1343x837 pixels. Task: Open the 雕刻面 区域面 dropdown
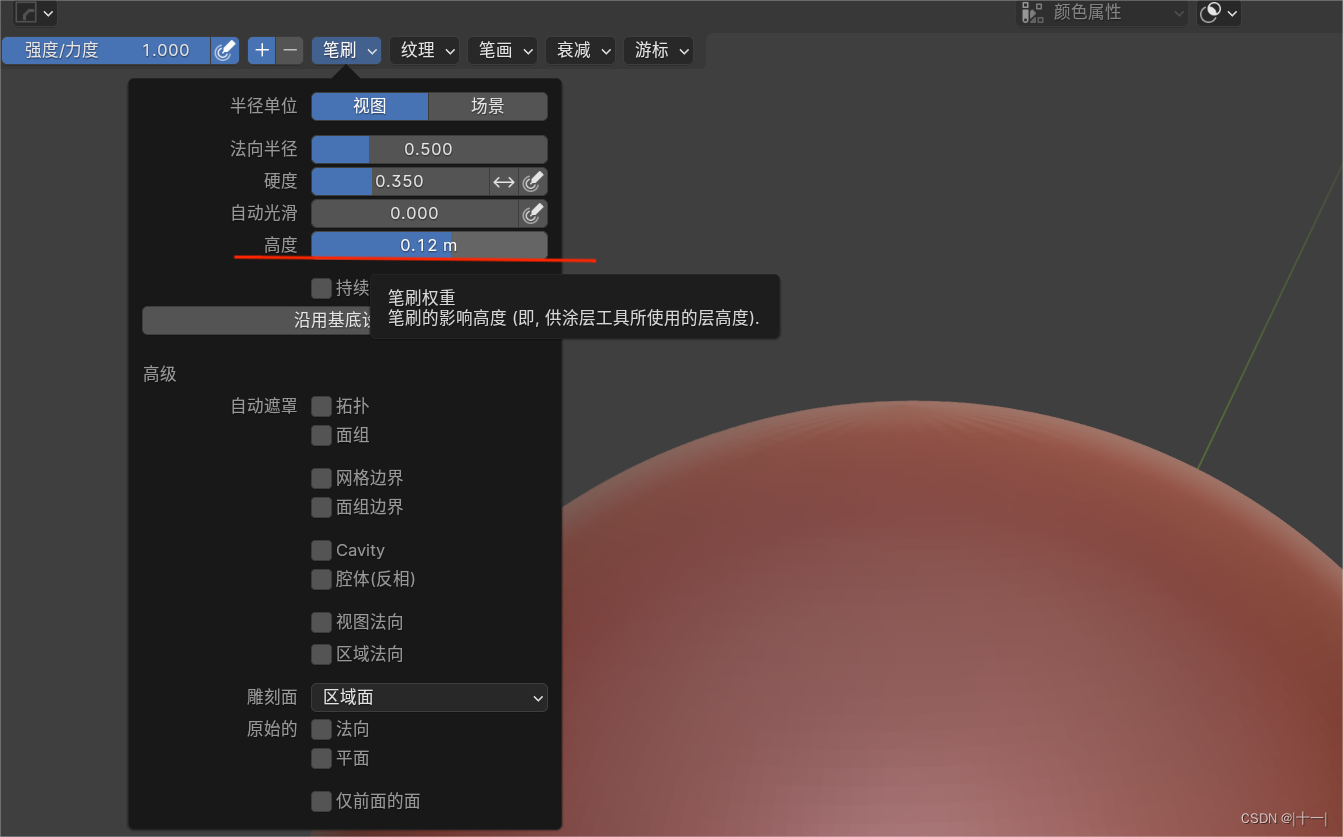pyautogui.click(x=429, y=697)
